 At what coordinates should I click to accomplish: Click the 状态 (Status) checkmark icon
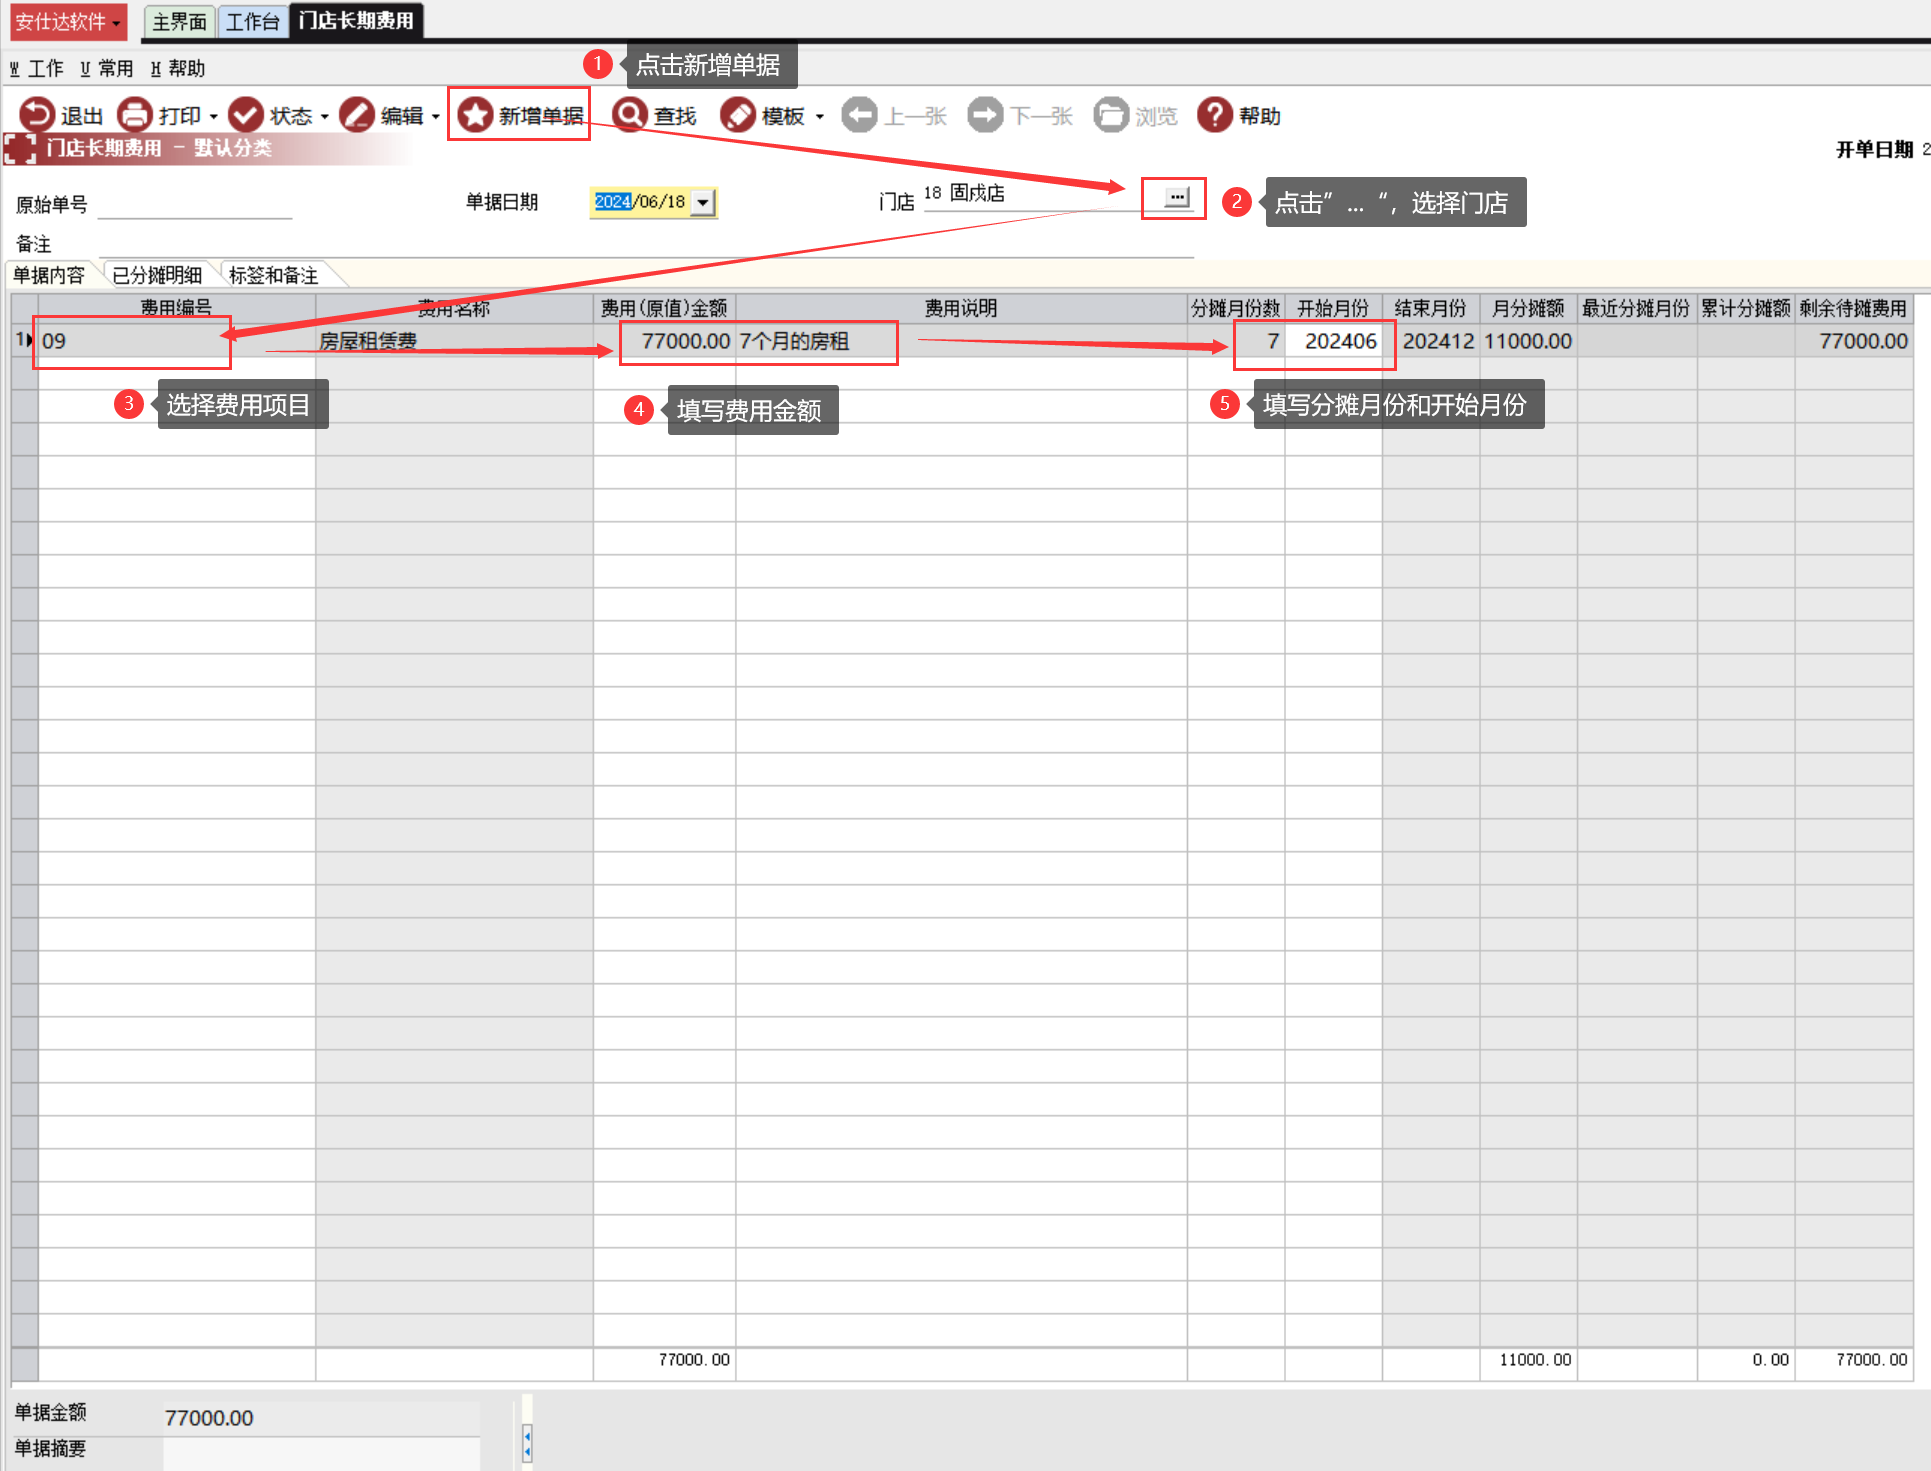[x=245, y=115]
